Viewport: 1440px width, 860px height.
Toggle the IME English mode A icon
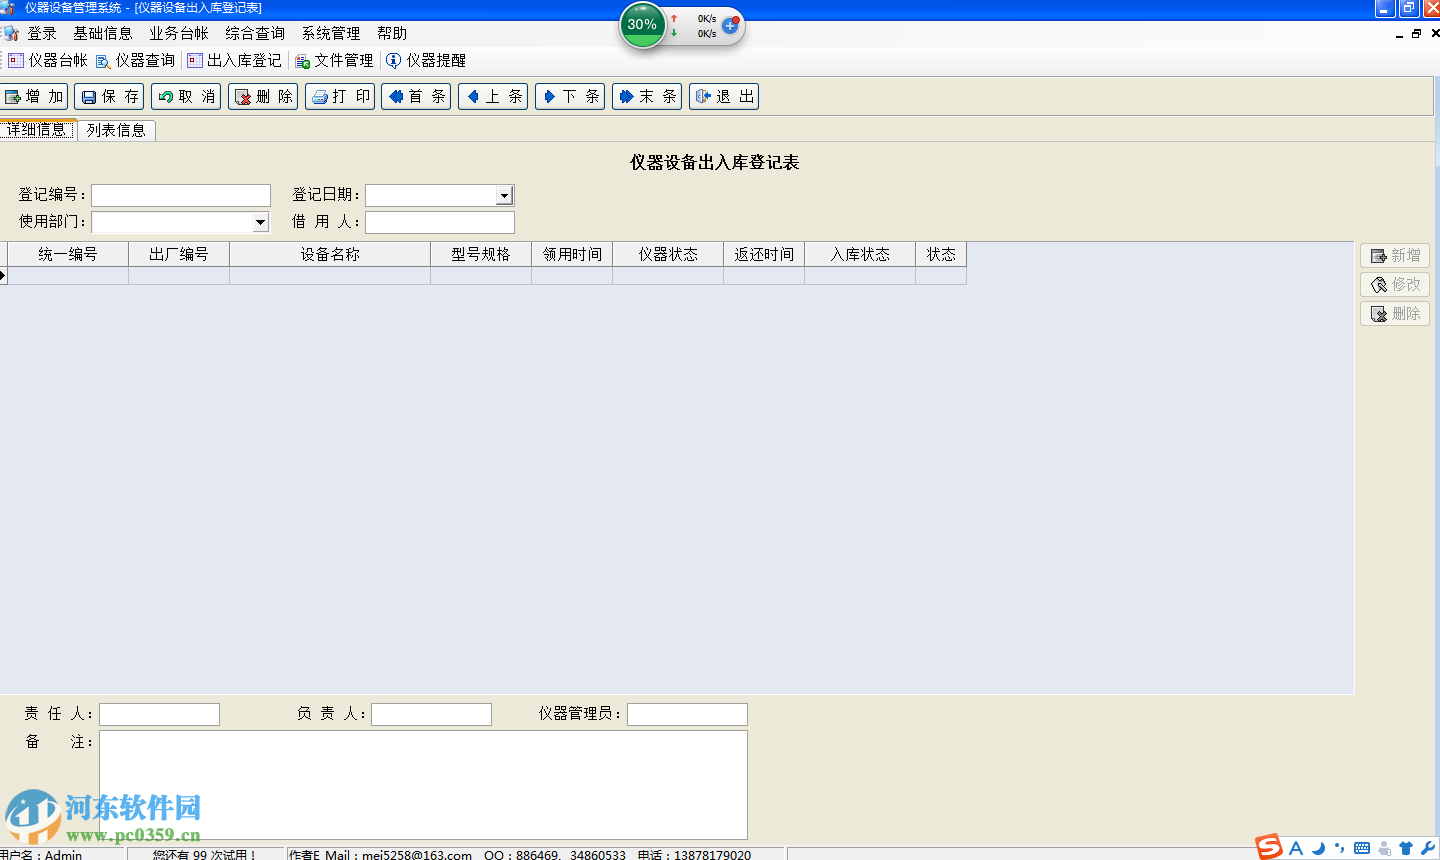[1296, 848]
